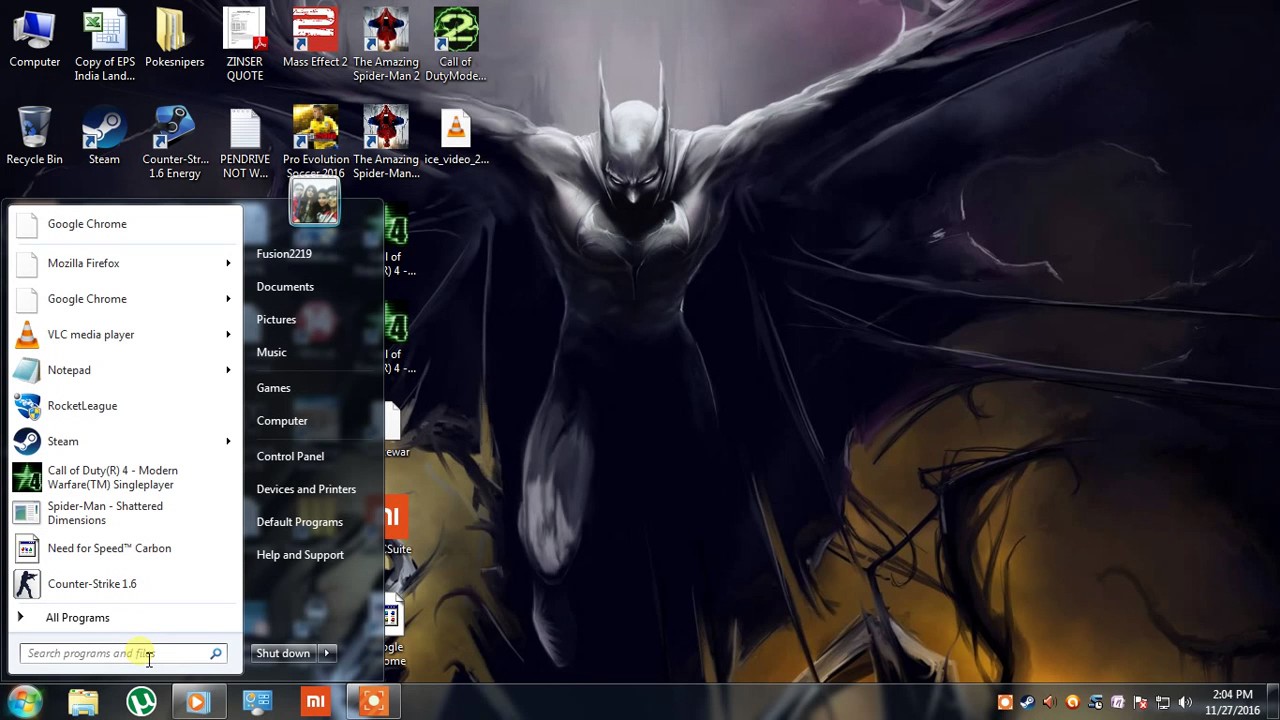This screenshot has width=1280, height=720.
Task: Launch Call of Duty Modern desktop shortcut
Action: (x=455, y=45)
